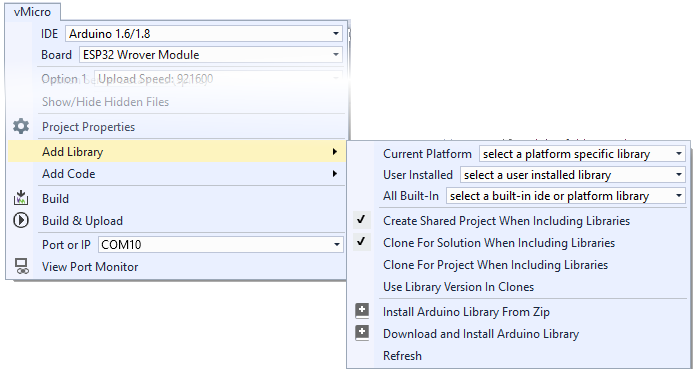Click the Project Properties gear icon
695x372 pixels.
tap(21, 127)
